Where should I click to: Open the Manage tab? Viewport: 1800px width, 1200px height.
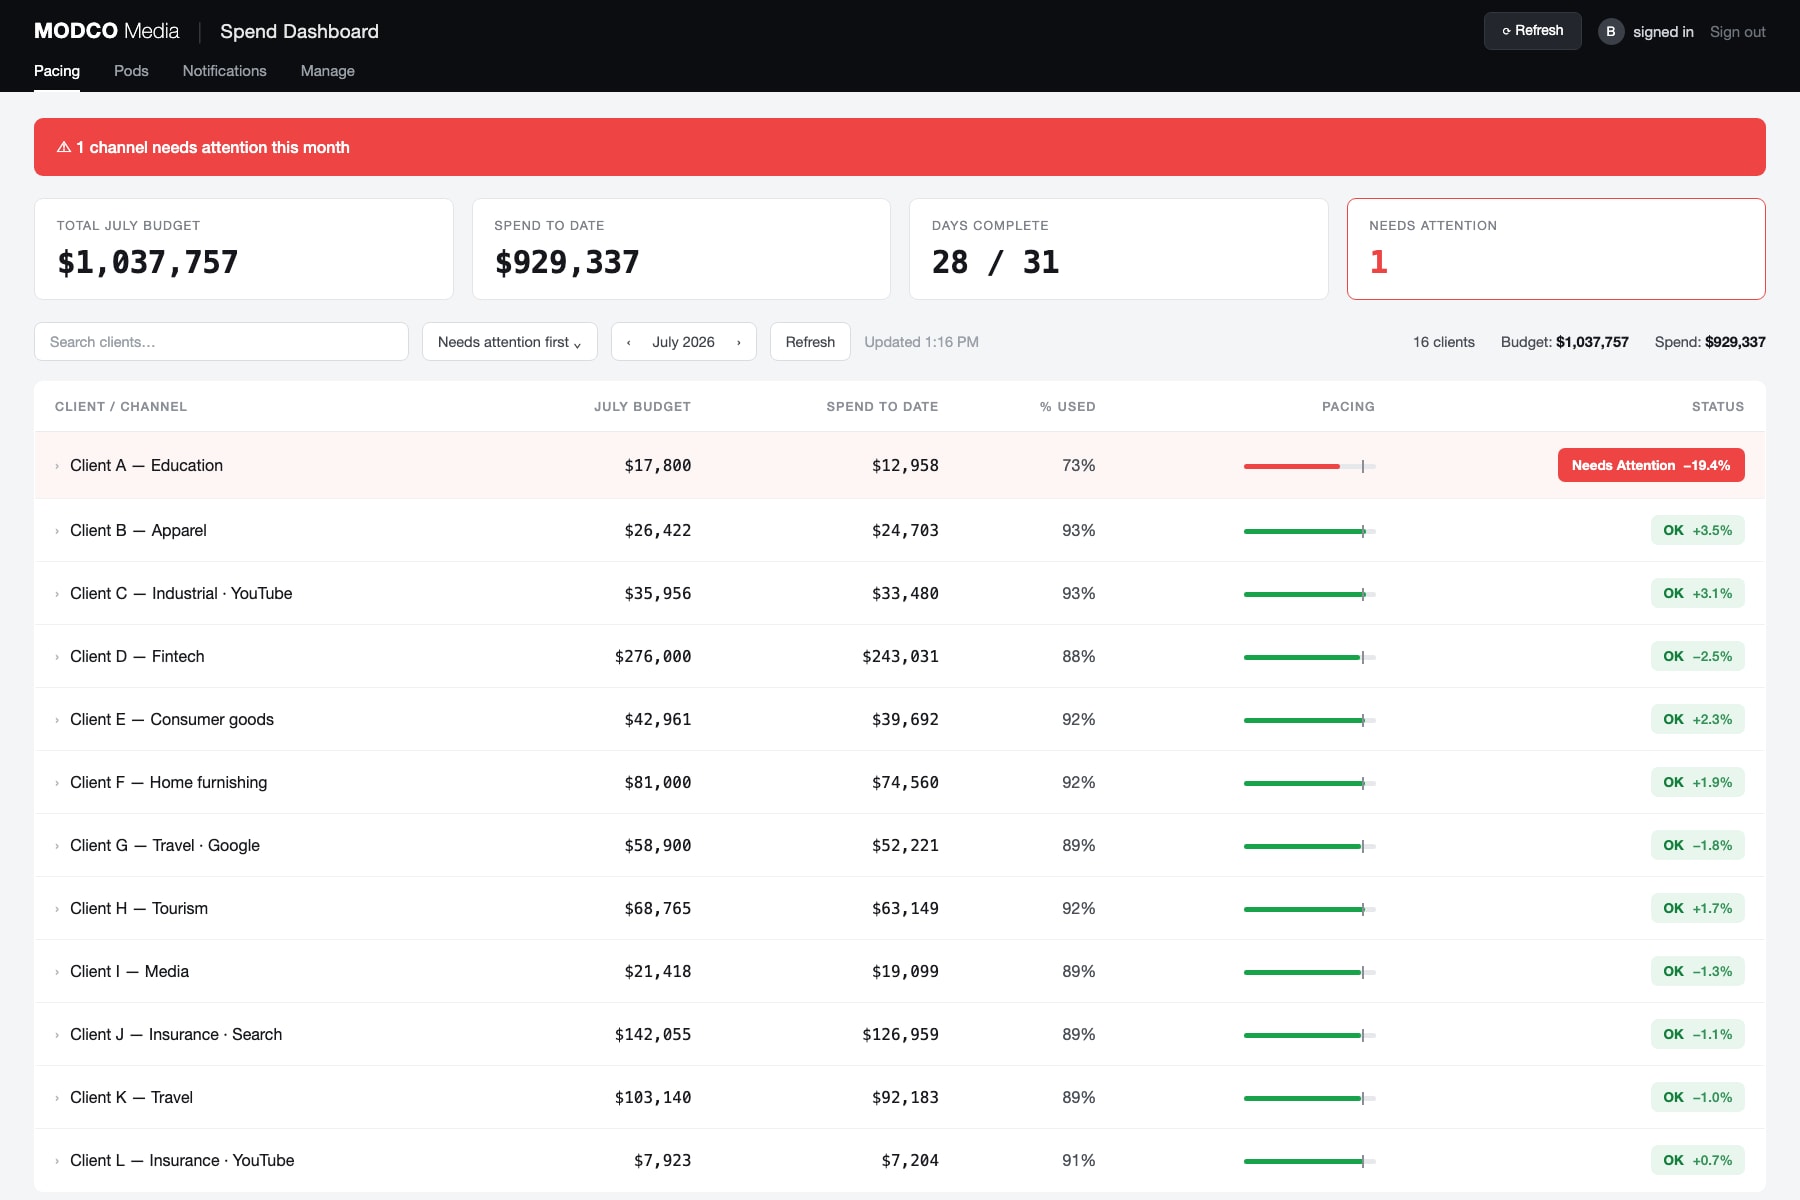(328, 71)
